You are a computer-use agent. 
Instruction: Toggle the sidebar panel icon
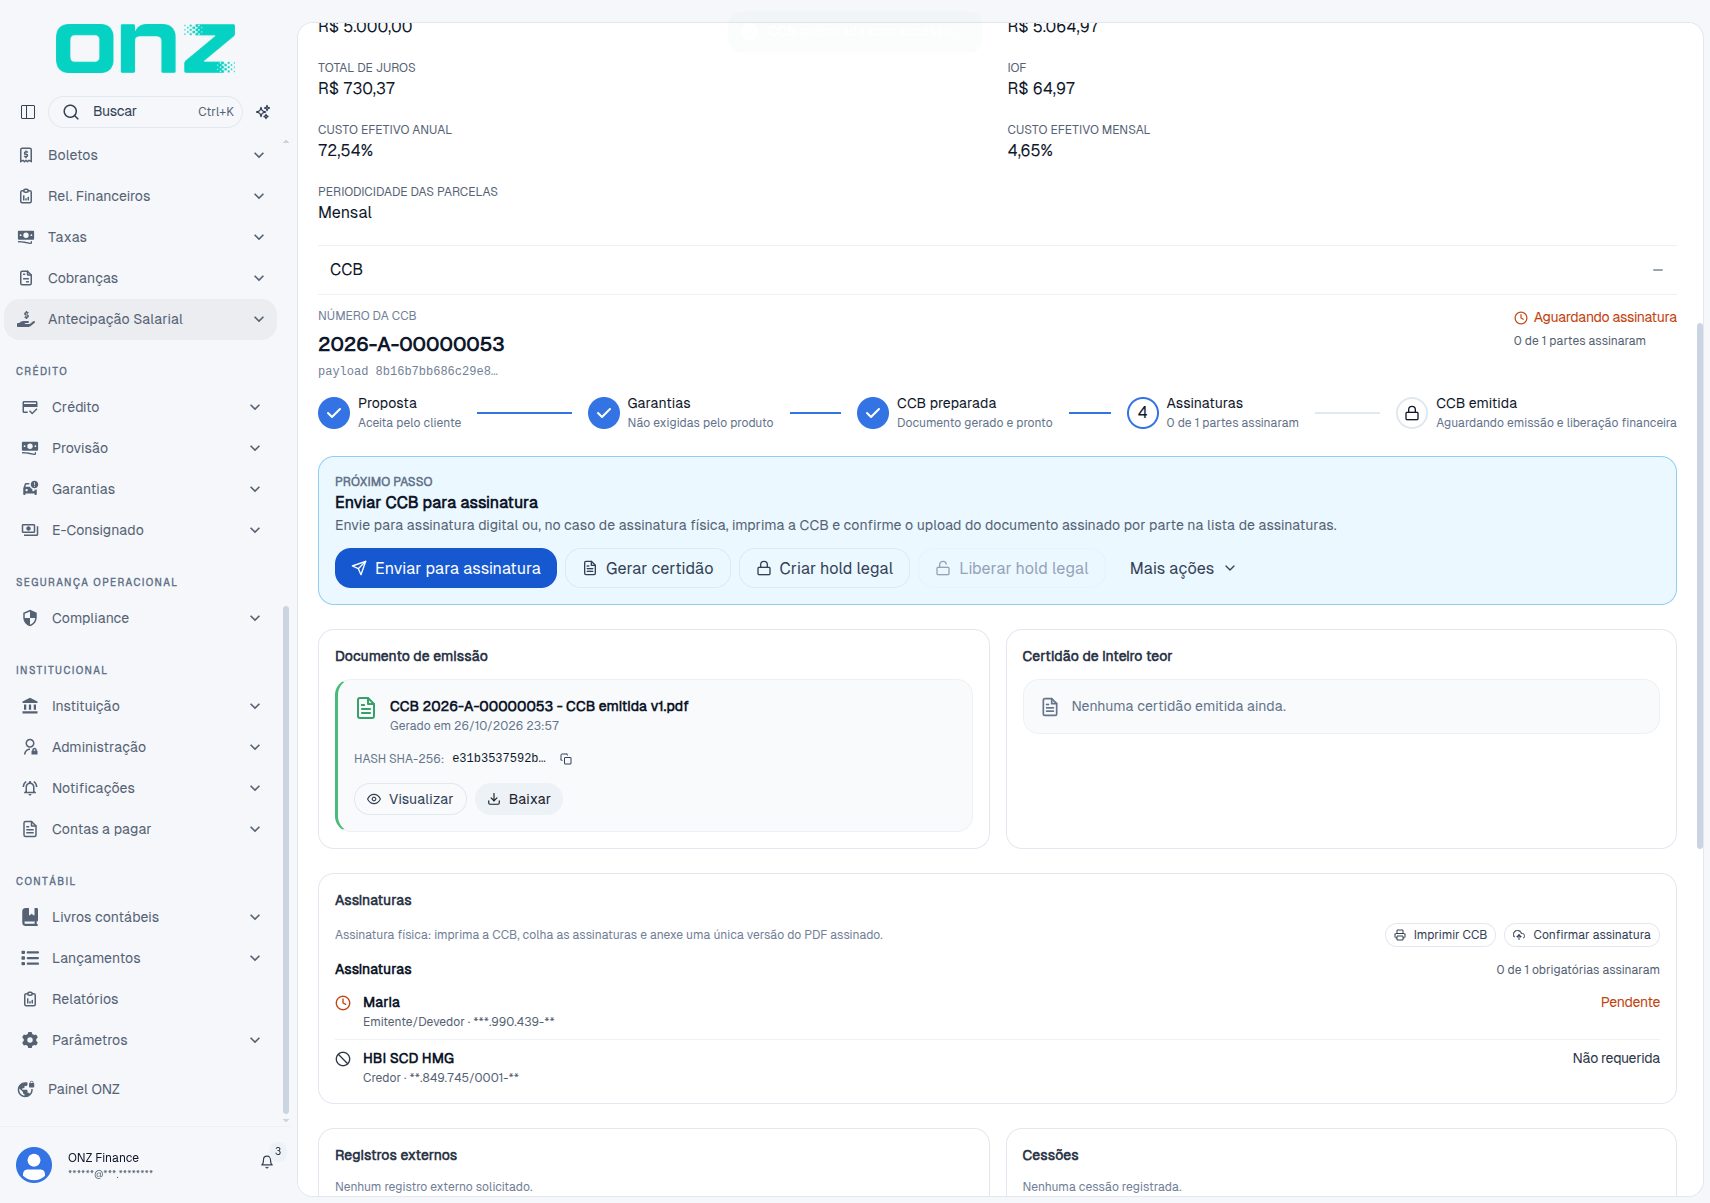tap(28, 112)
